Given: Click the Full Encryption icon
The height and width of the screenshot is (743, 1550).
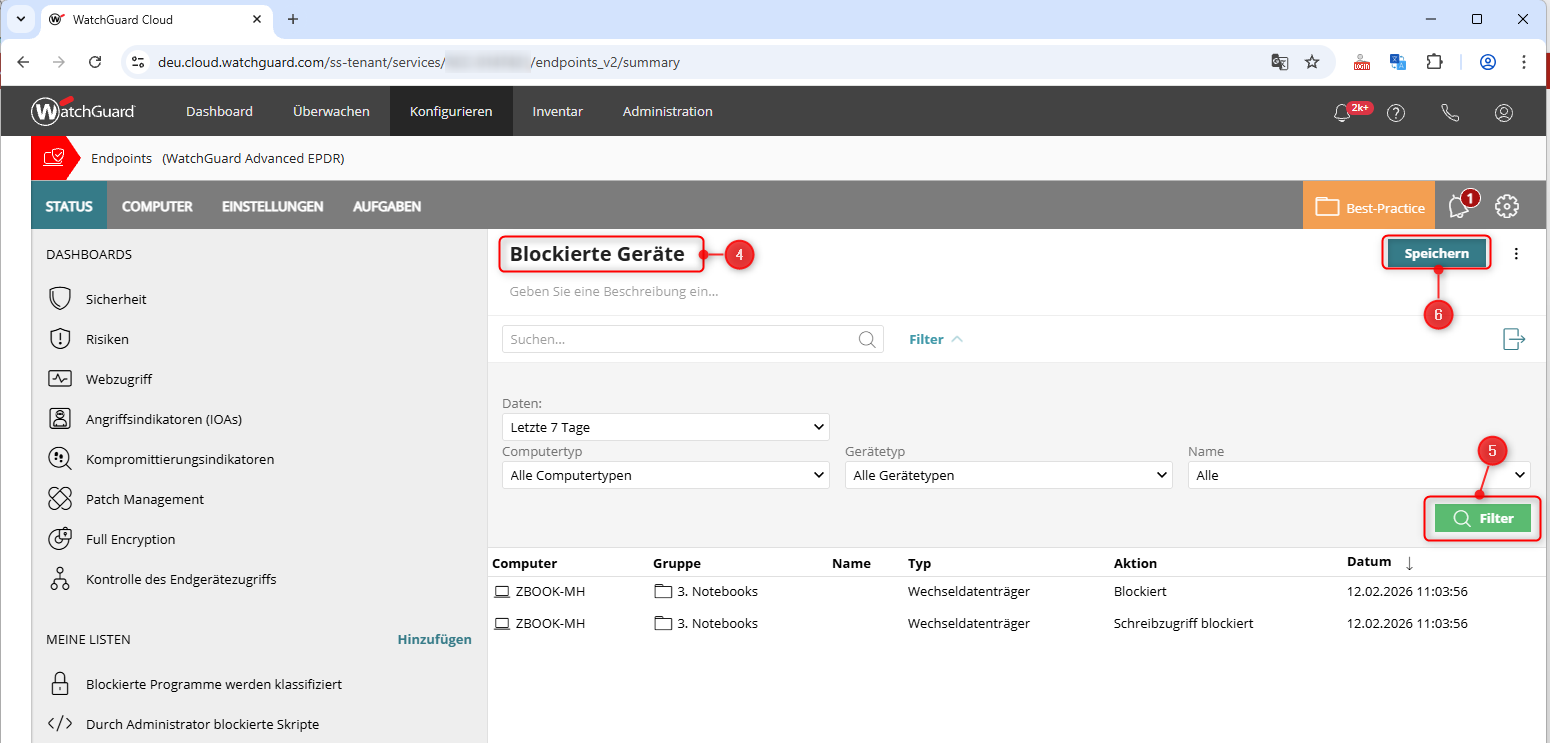Looking at the screenshot, I should point(60,539).
